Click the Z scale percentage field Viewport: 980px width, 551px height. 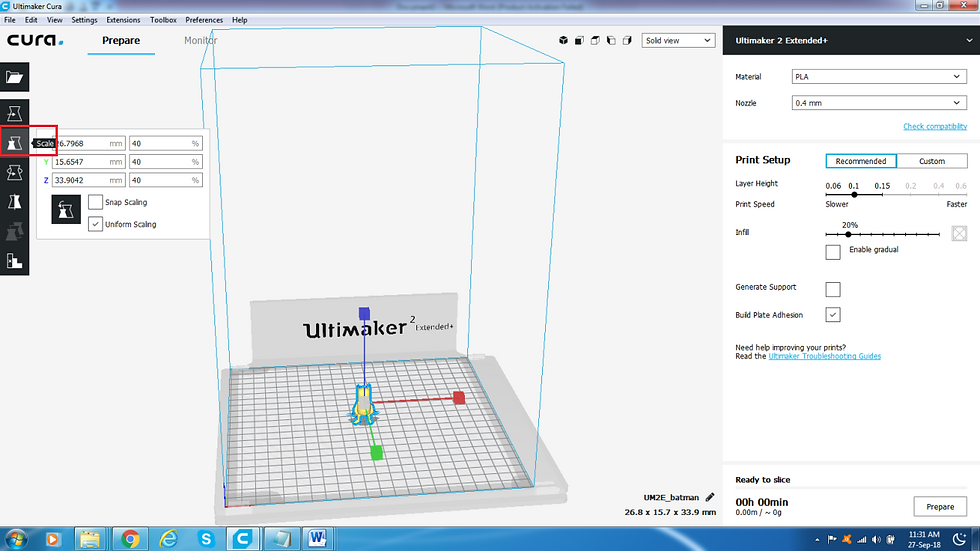pos(166,180)
